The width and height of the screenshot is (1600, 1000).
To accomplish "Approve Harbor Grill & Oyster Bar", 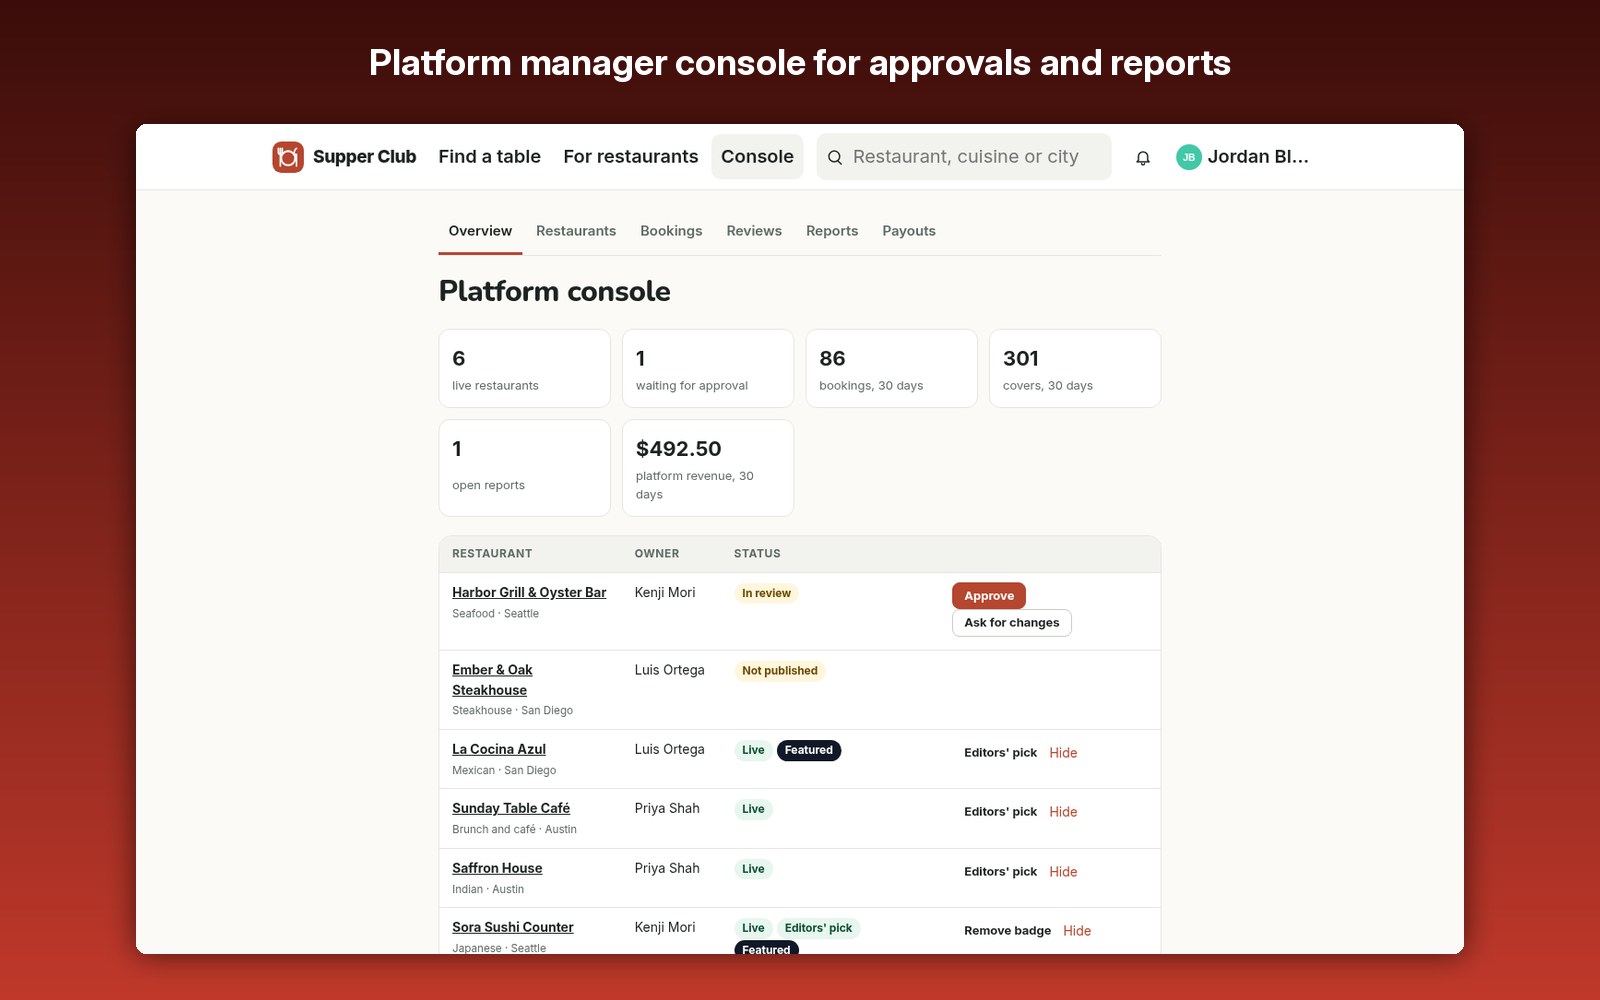I will 989,596.
